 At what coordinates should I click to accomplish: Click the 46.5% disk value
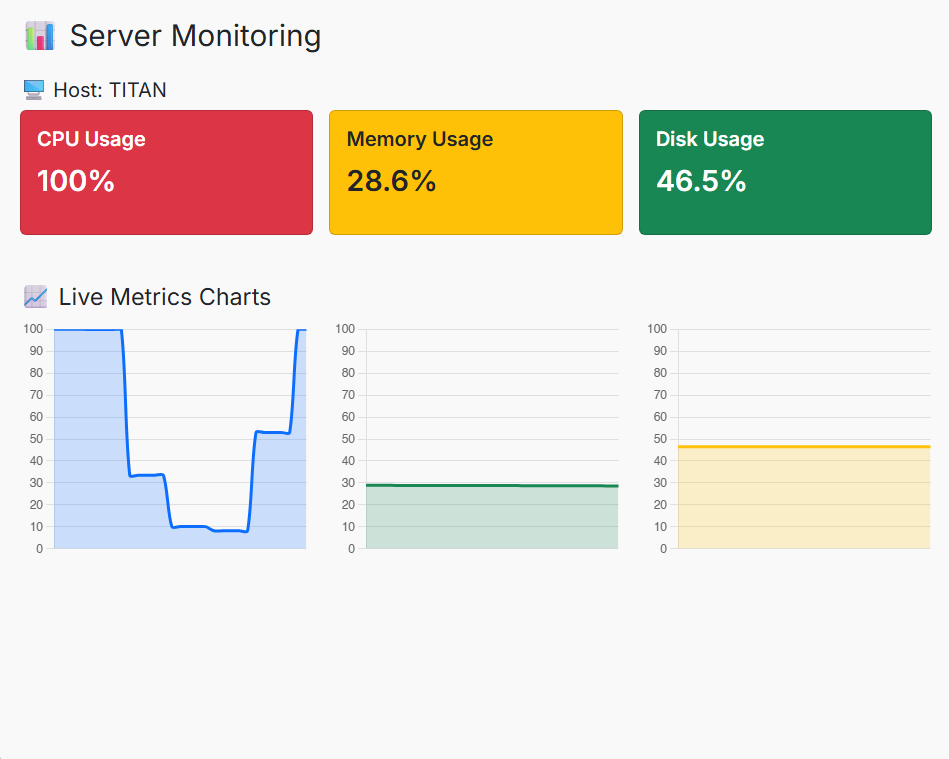tap(701, 181)
